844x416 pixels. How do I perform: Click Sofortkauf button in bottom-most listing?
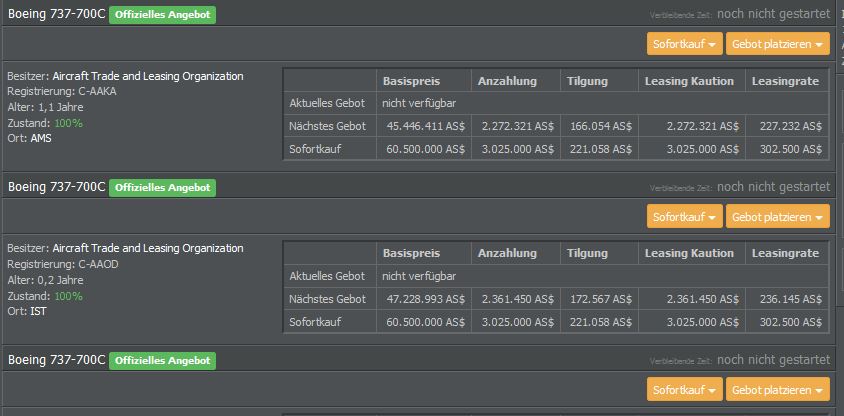tap(684, 389)
